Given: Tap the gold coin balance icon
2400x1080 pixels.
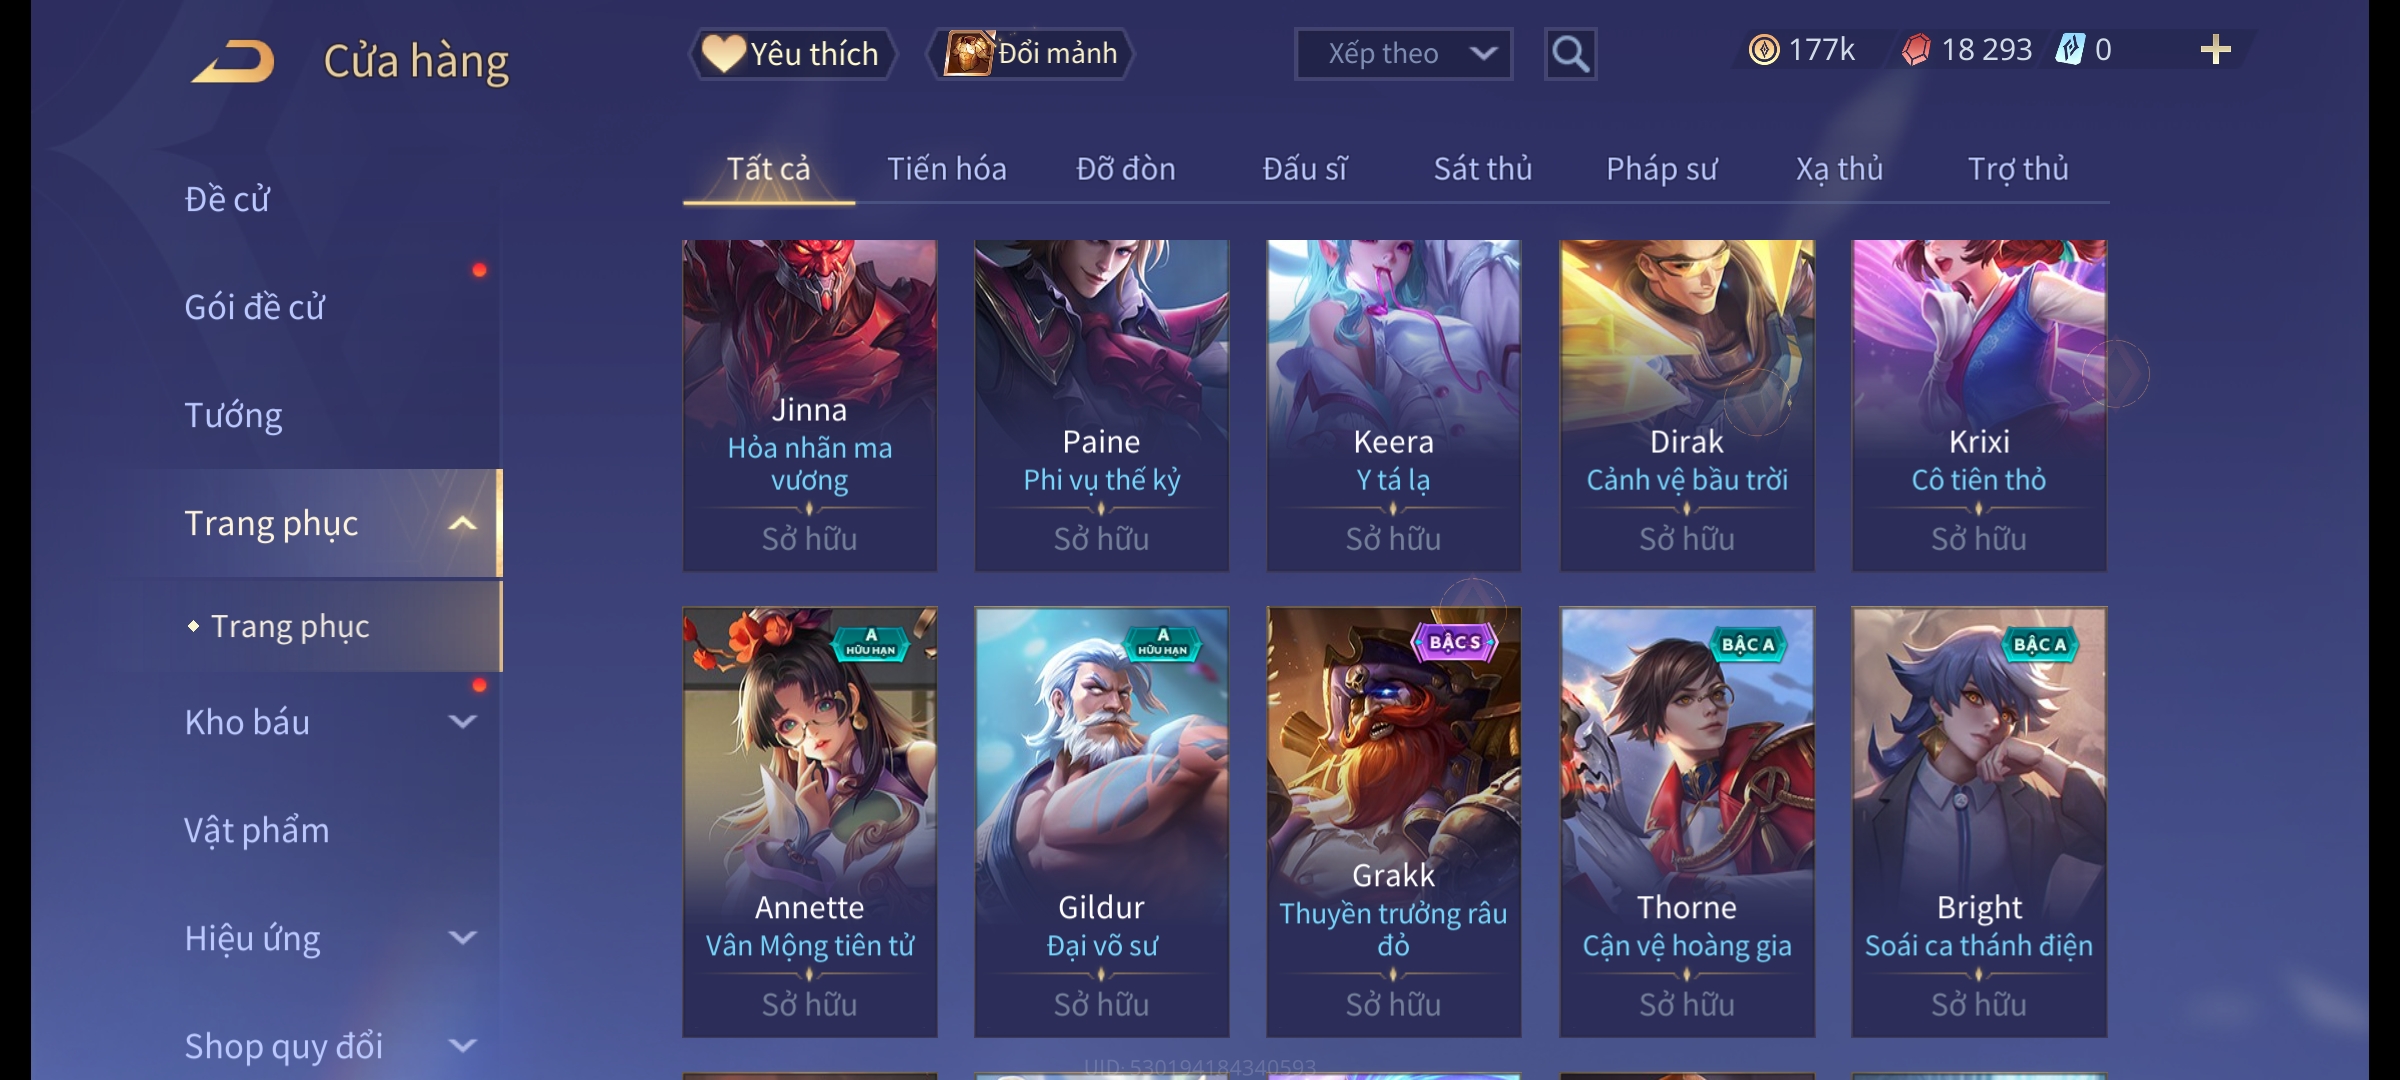Looking at the screenshot, I should click(x=1764, y=50).
